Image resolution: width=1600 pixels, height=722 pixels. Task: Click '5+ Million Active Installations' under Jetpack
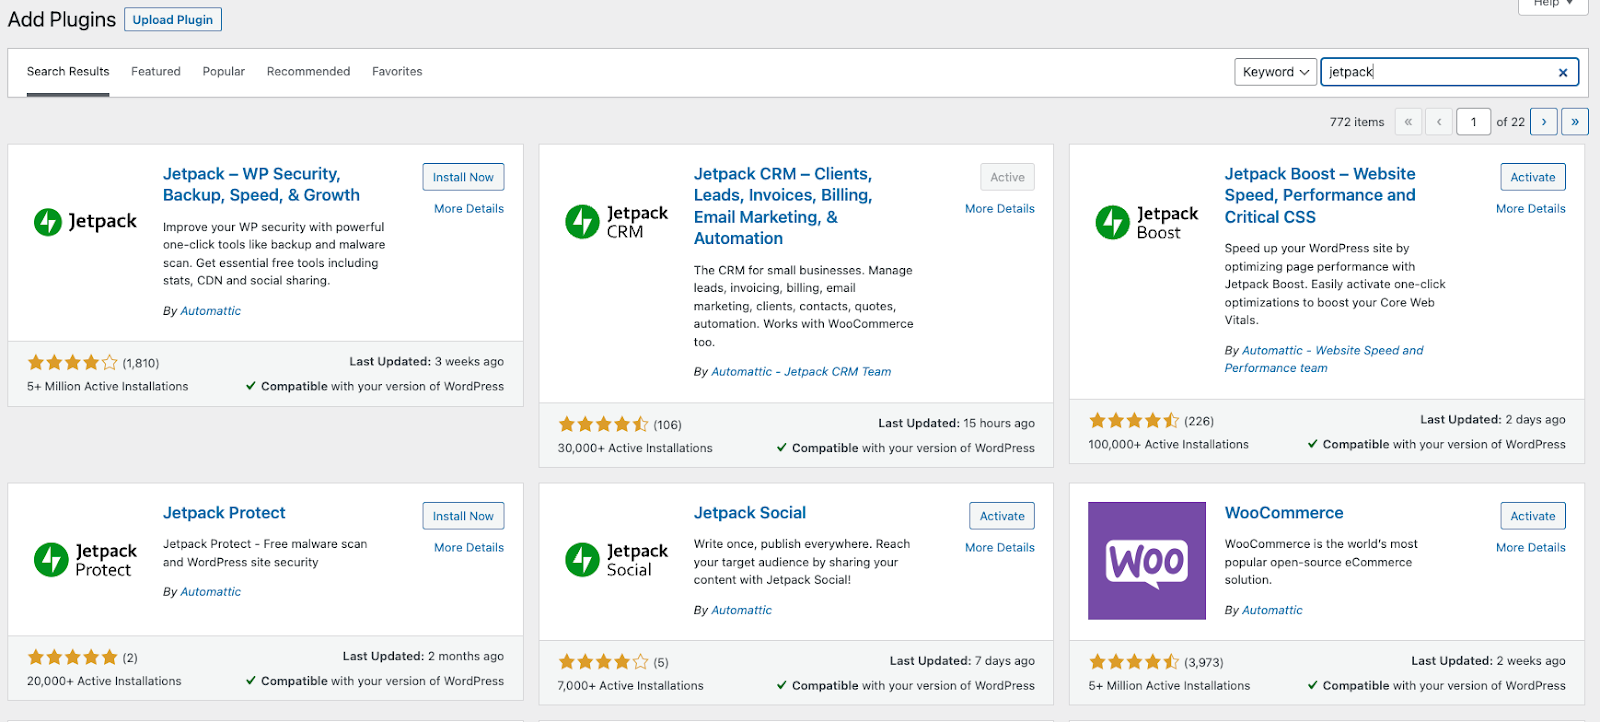108,387
